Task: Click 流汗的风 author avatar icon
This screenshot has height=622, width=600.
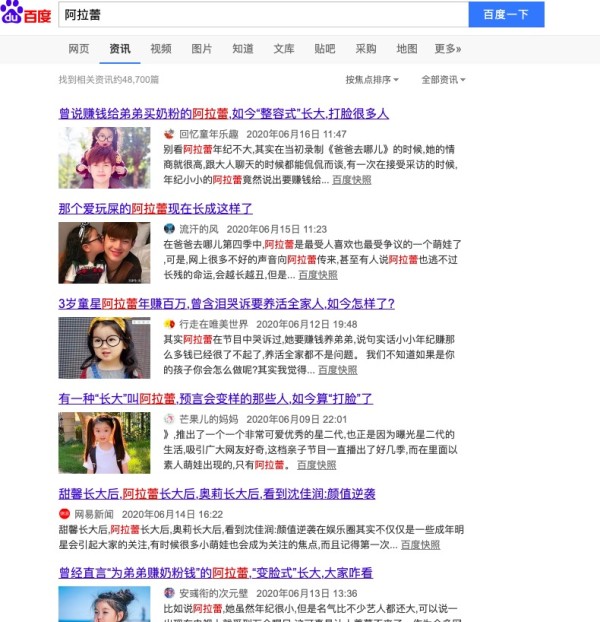Action: 169,229
